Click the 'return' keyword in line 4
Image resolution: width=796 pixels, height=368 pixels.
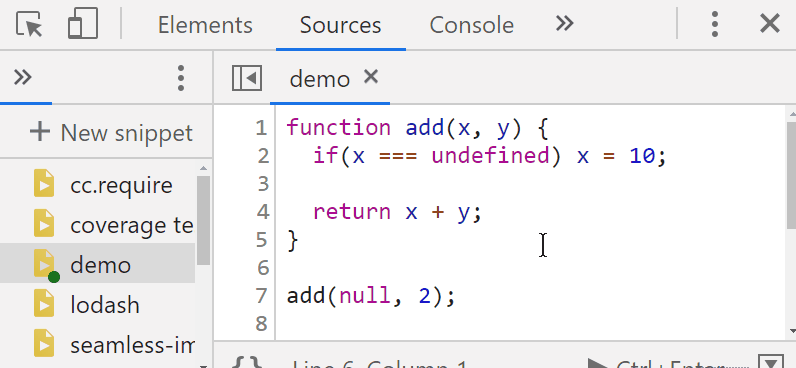click(352, 212)
